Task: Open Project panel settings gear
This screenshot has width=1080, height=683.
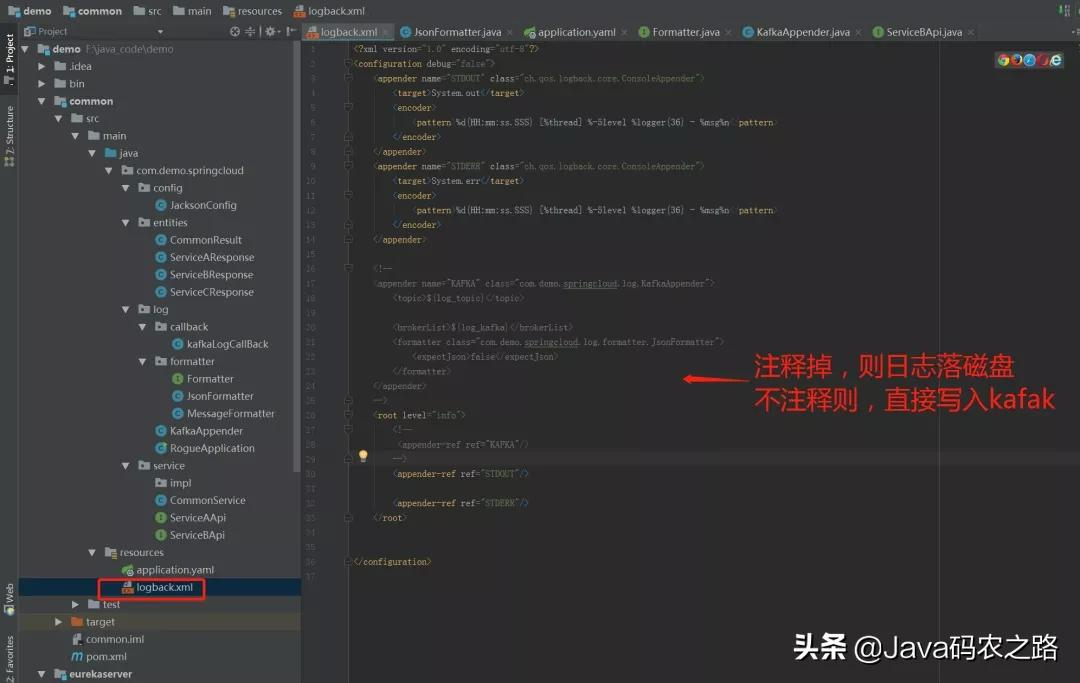Action: coord(271,32)
